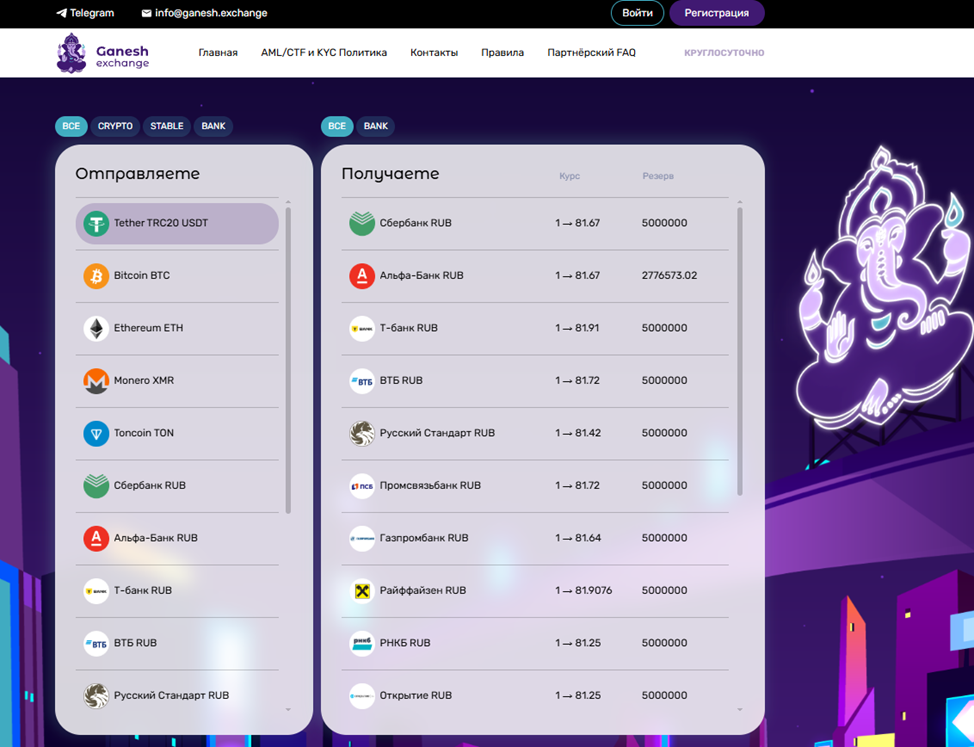Open the Правила page
This screenshot has width=974, height=747.
pos(503,53)
